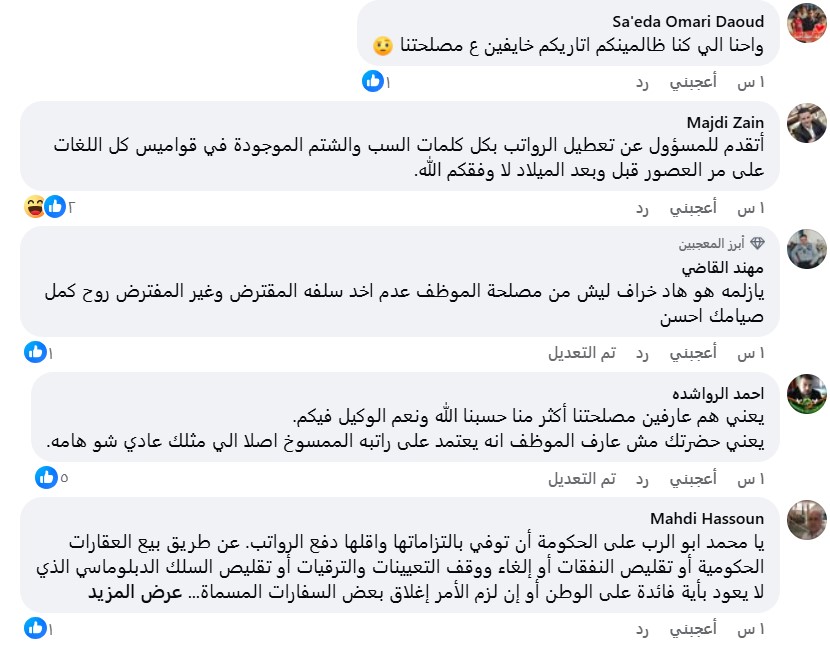Open Majdi Zain's profile avatar
The height and width of the screenshot is (647, 830).
click(x=806, y=122)
